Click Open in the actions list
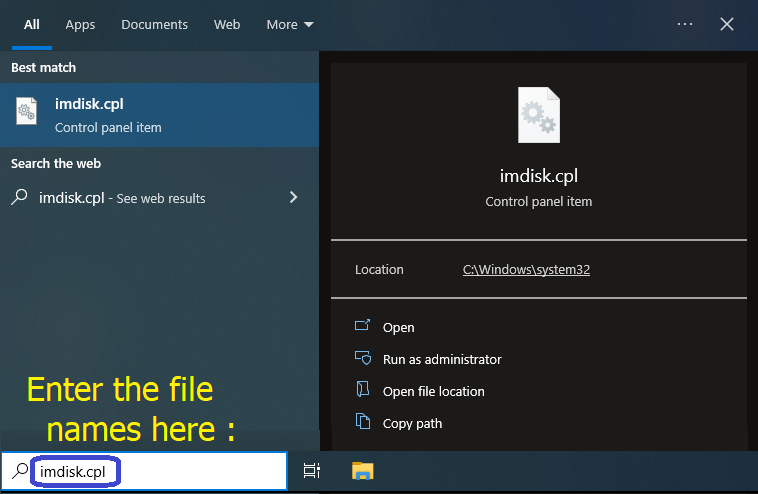Screen dimensions: 758x494 (x=398, y=327)
